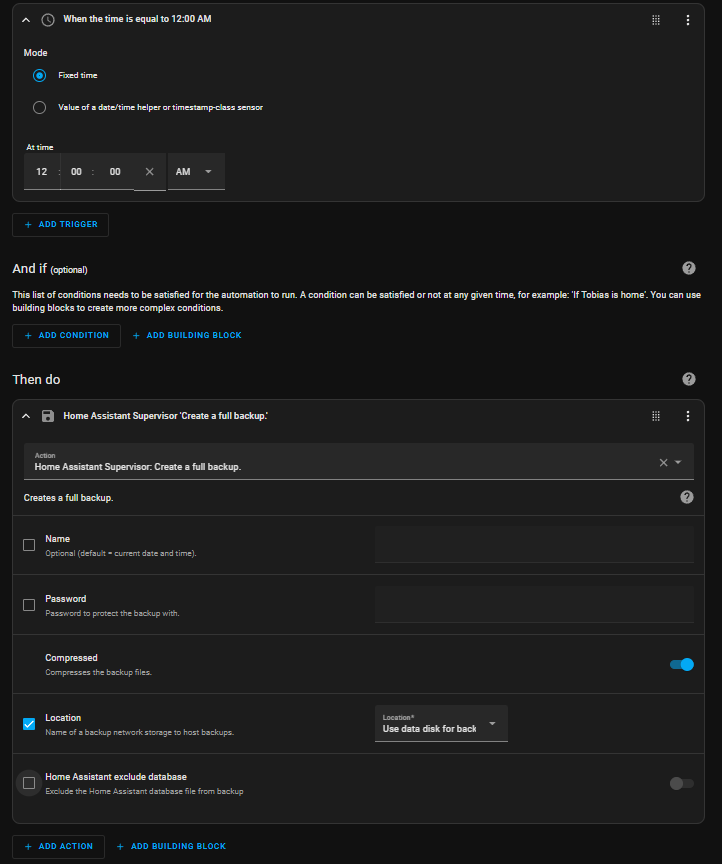722x864 pixels.
Task: Add building block under Then do
Action: (171, 847)
